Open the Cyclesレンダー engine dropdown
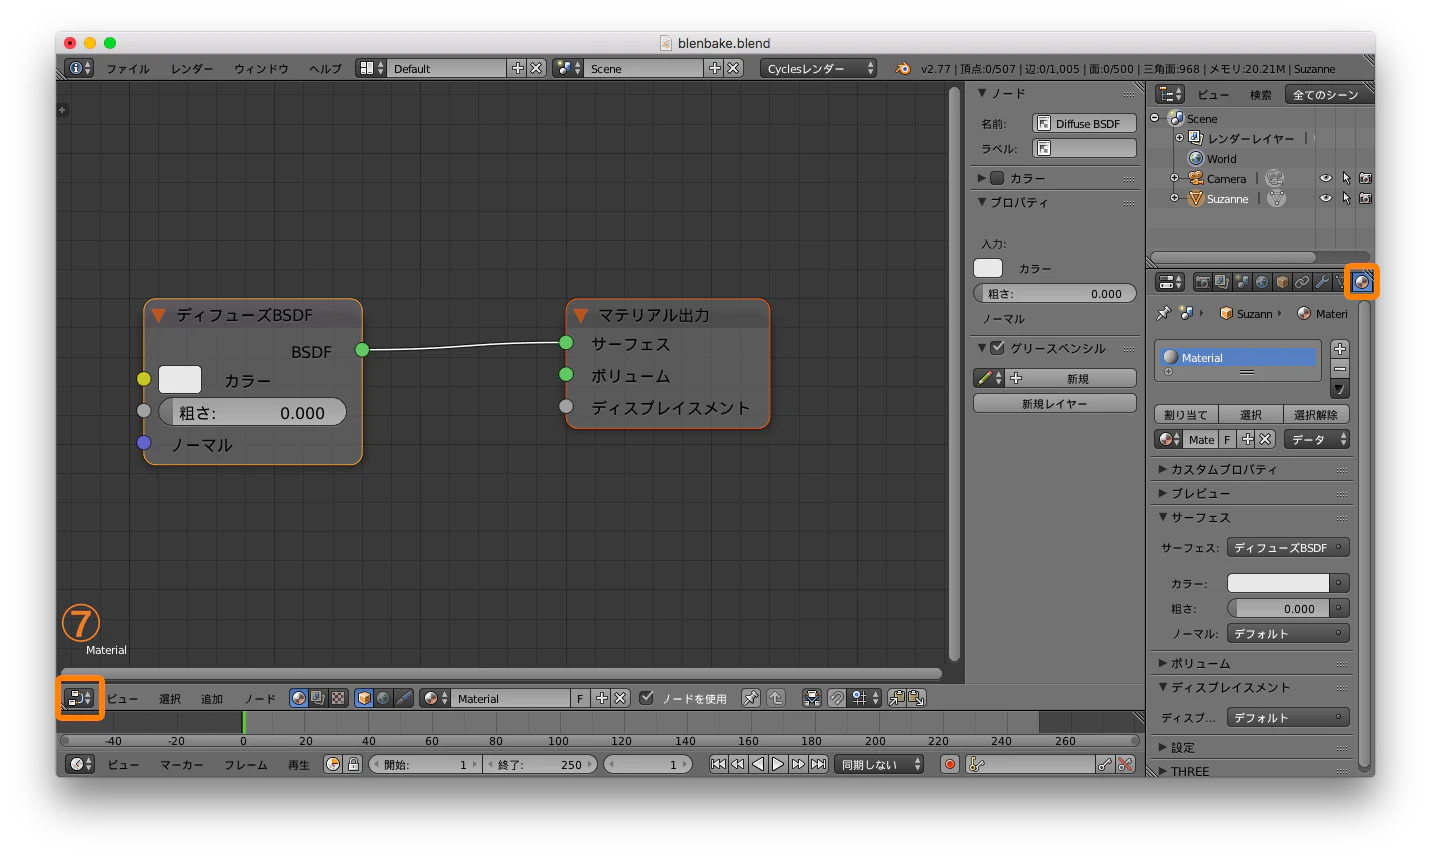The height and width of the screenshot is (857, 1431). [819, 68]
